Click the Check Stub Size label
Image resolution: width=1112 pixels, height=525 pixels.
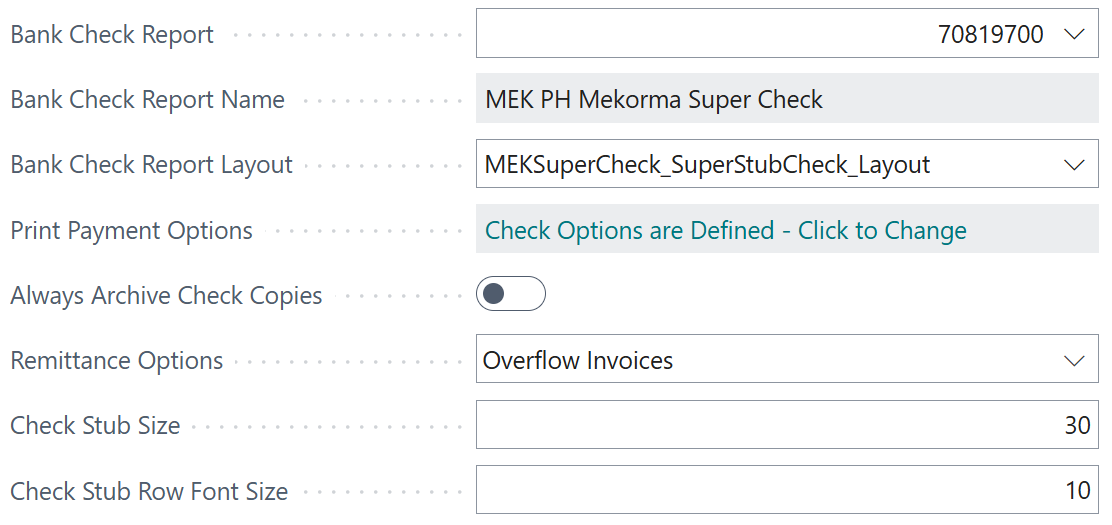pos(95,426)
